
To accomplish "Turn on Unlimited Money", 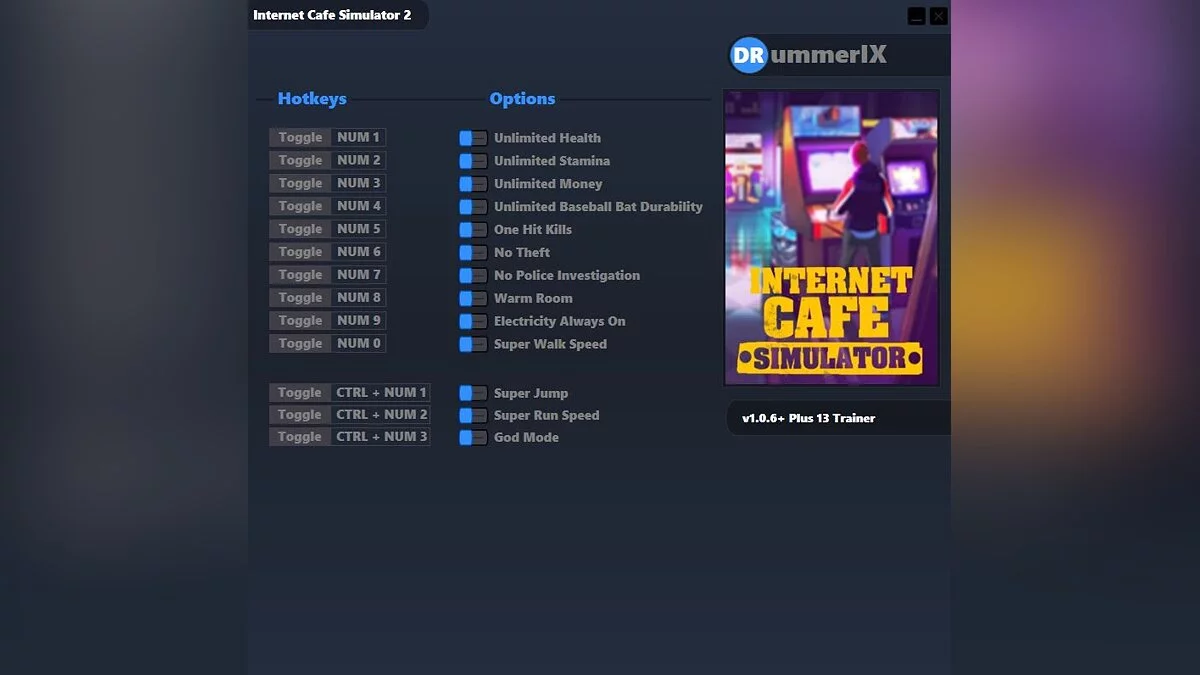I will point(472,184).
